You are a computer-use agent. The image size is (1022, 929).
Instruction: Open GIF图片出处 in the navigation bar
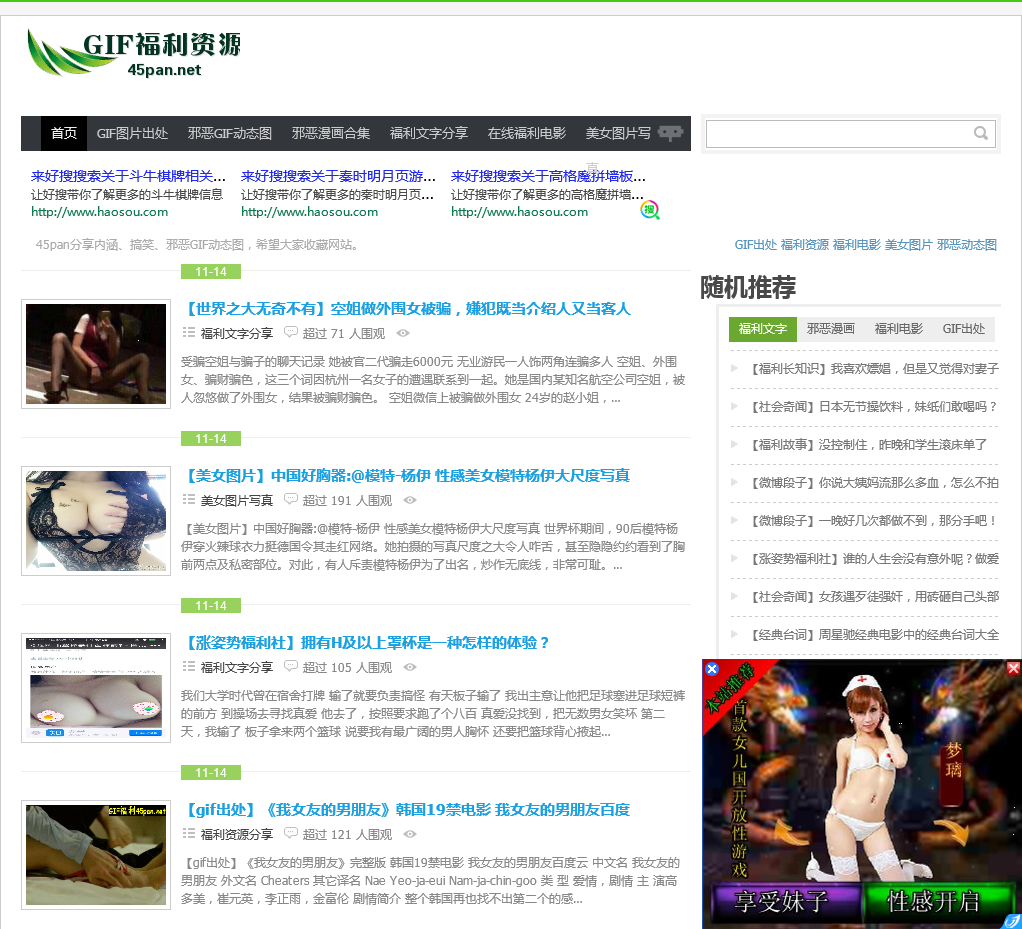132,133
